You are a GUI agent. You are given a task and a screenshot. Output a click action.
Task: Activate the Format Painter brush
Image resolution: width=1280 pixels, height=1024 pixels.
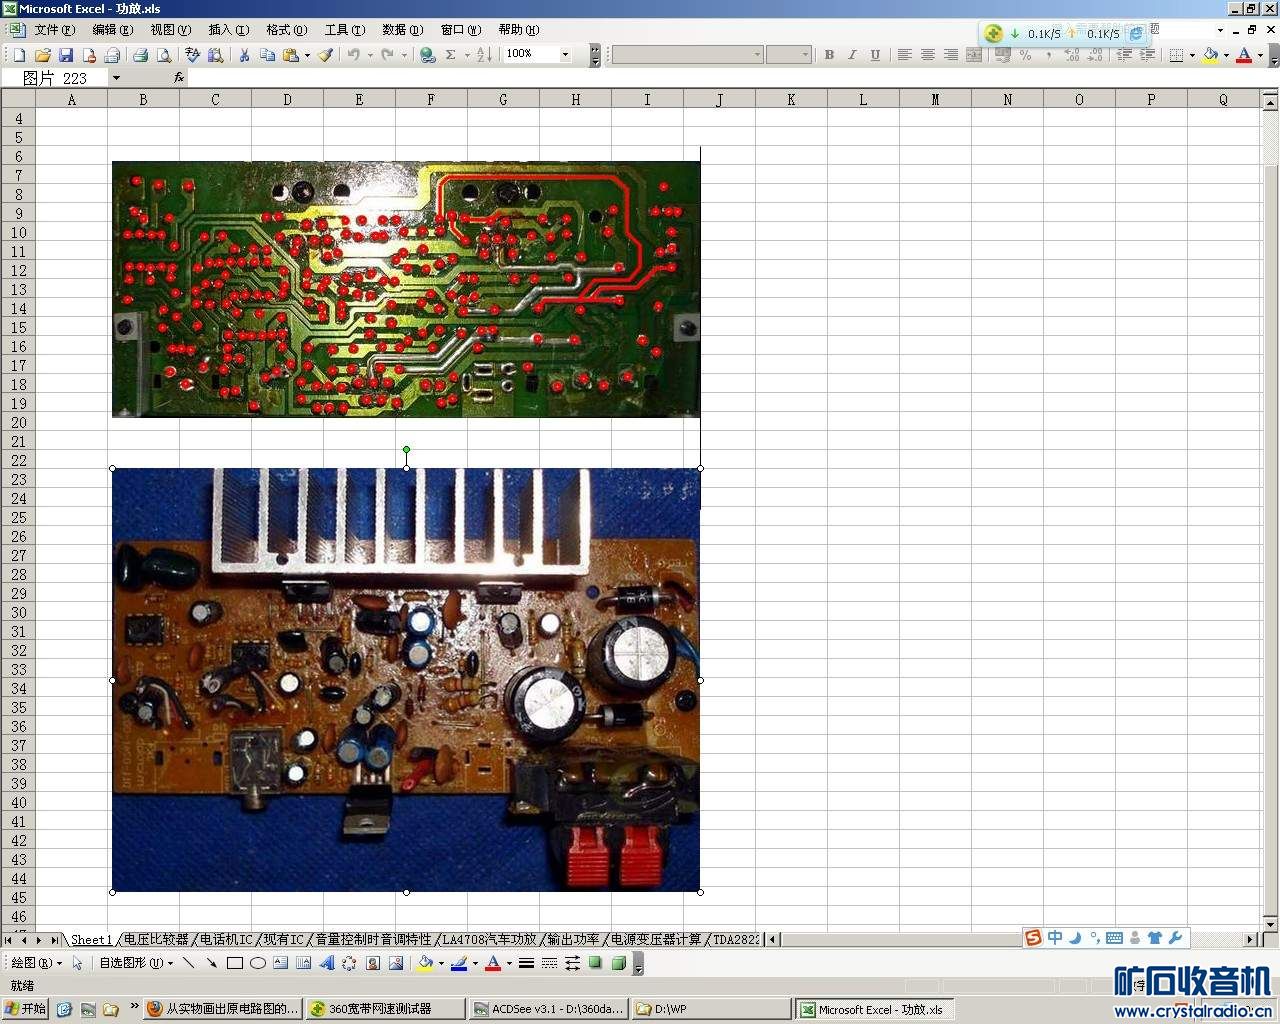click(x=325, y=55)
